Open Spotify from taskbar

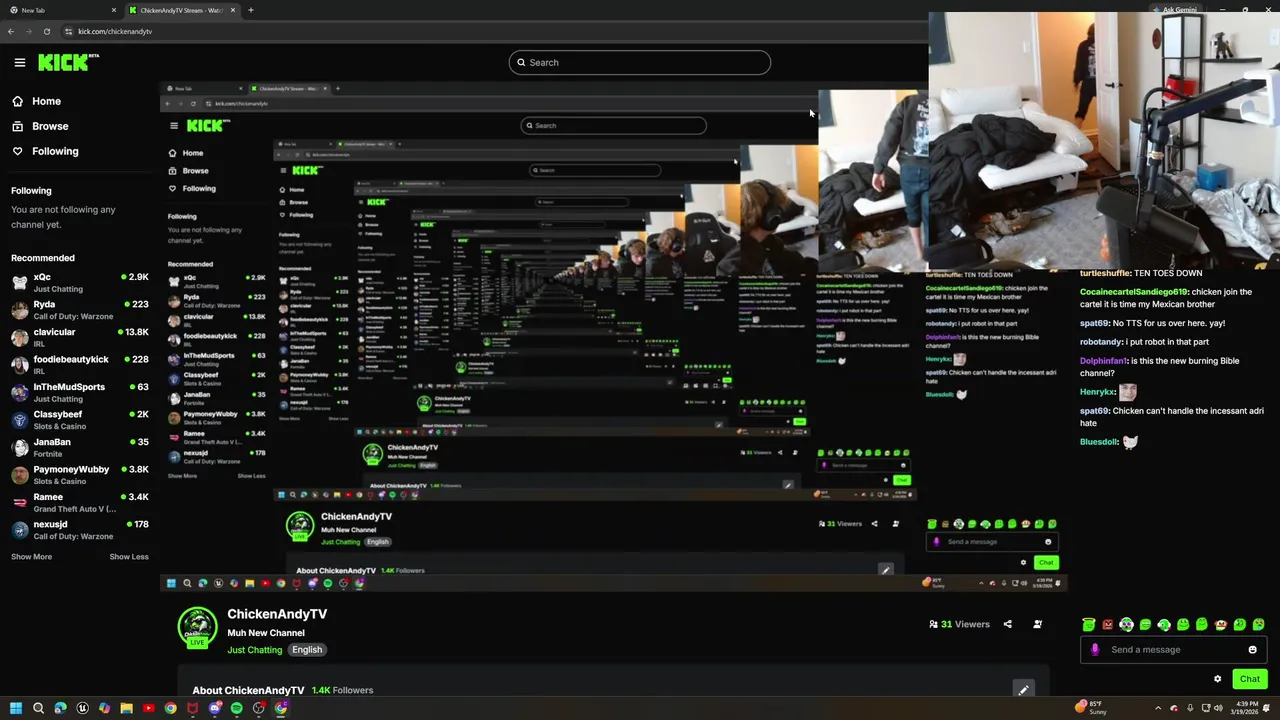tap(236, 708)
